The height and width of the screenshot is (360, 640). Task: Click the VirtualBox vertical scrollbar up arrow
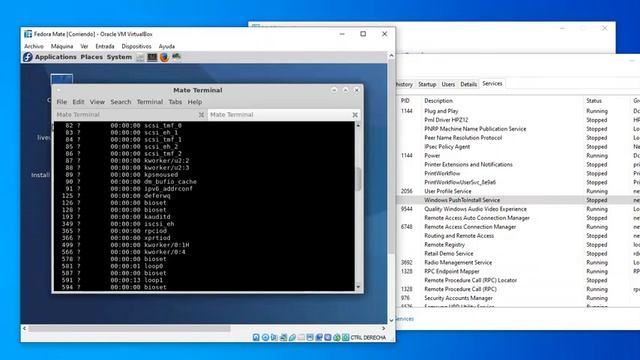pyautogui.click(x=391, y=56)
